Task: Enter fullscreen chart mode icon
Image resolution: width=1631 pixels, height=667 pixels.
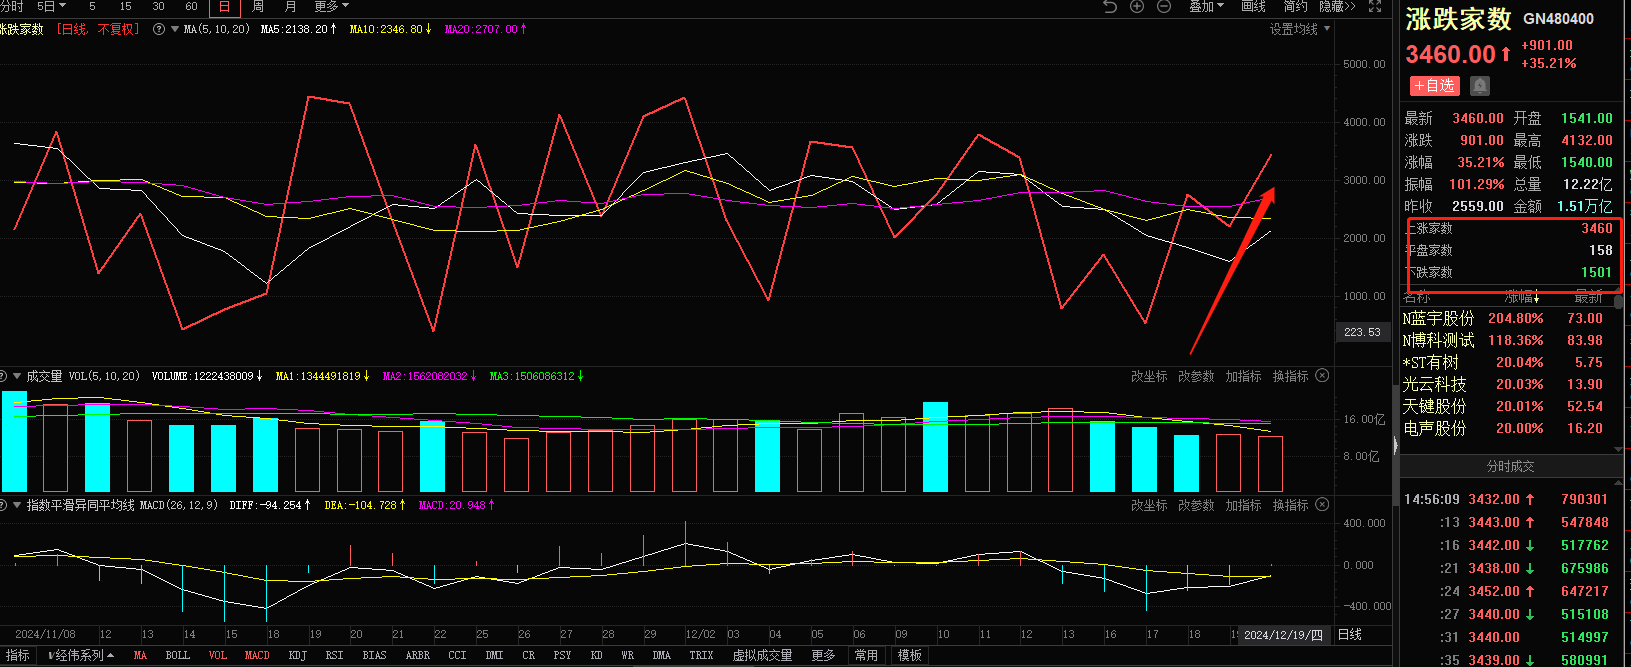Action: point(1375,6)
